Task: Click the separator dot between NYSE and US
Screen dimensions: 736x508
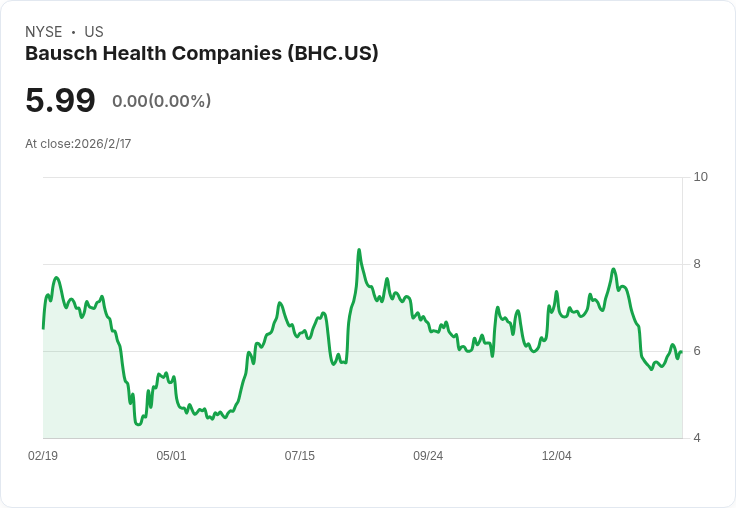Action: tap(73, 32)
